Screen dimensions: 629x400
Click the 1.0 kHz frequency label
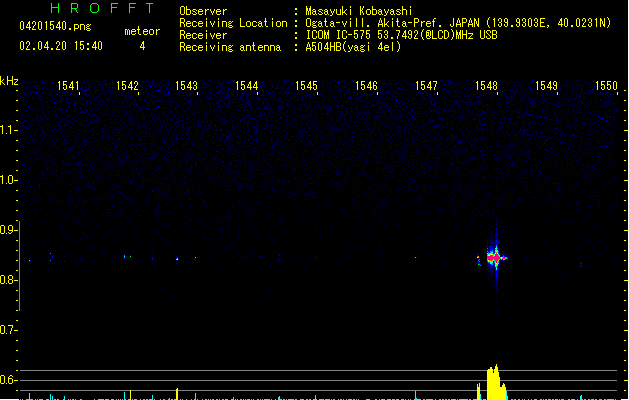click(x=7, y=180)
